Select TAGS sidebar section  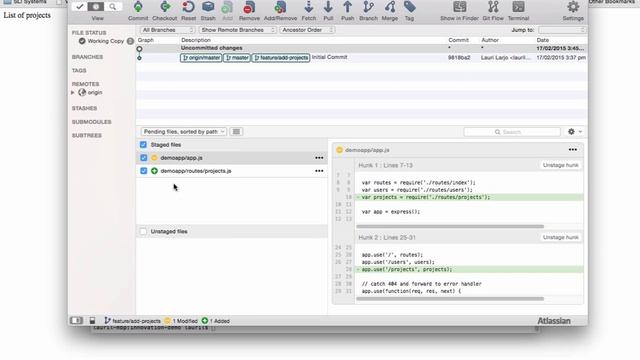(79, 71)
